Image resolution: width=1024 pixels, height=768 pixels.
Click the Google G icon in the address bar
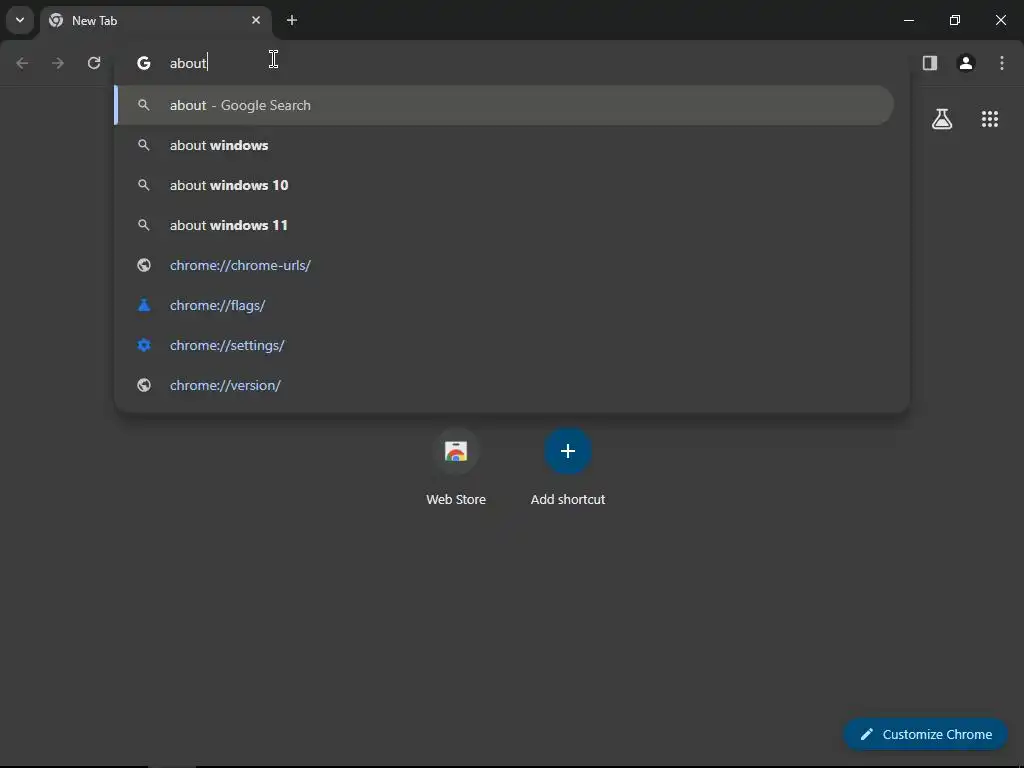click(x=144, y=63)
